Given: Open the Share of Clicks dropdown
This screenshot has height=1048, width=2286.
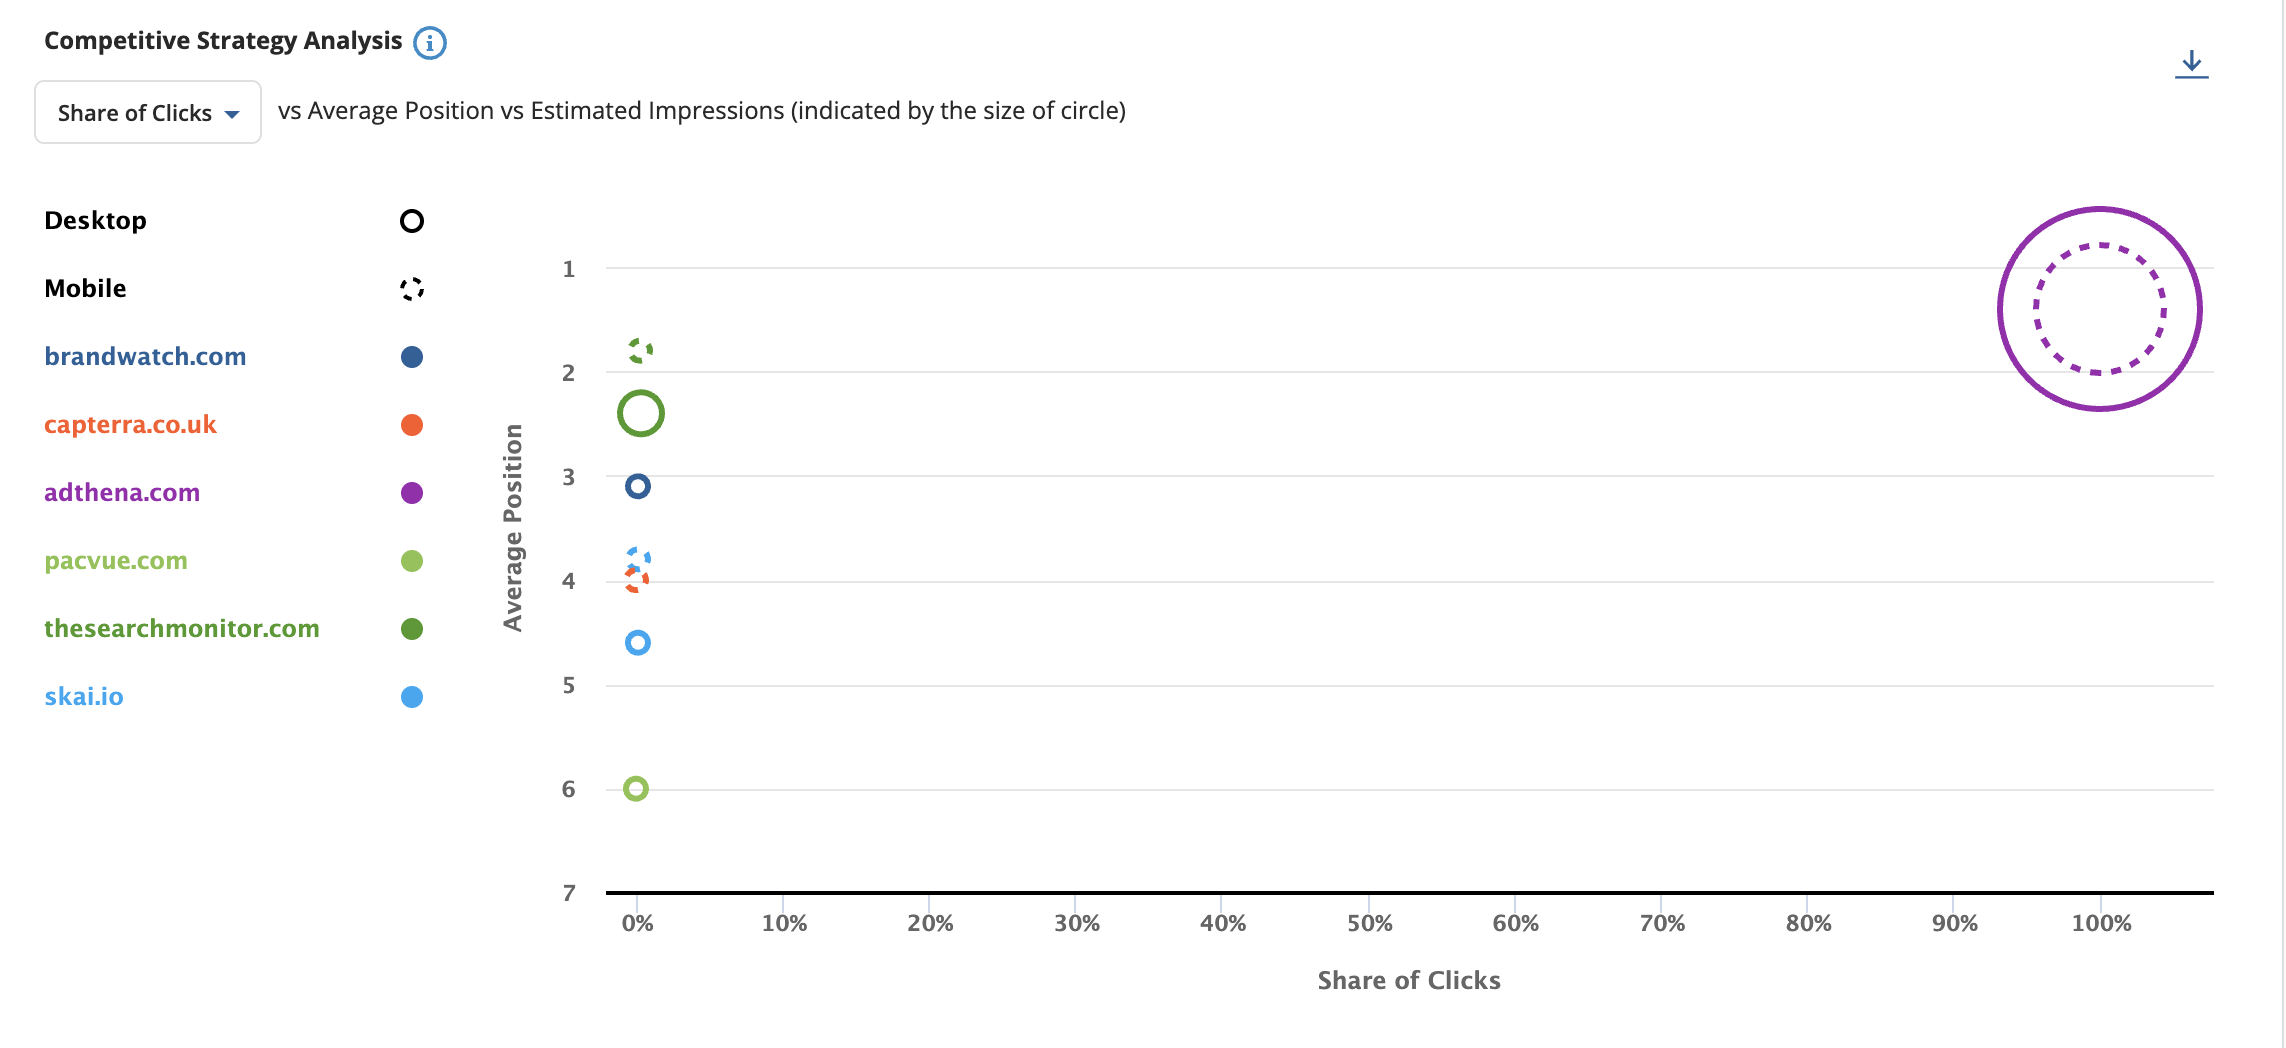Looking at the screenshot, I should coord(148,112).
